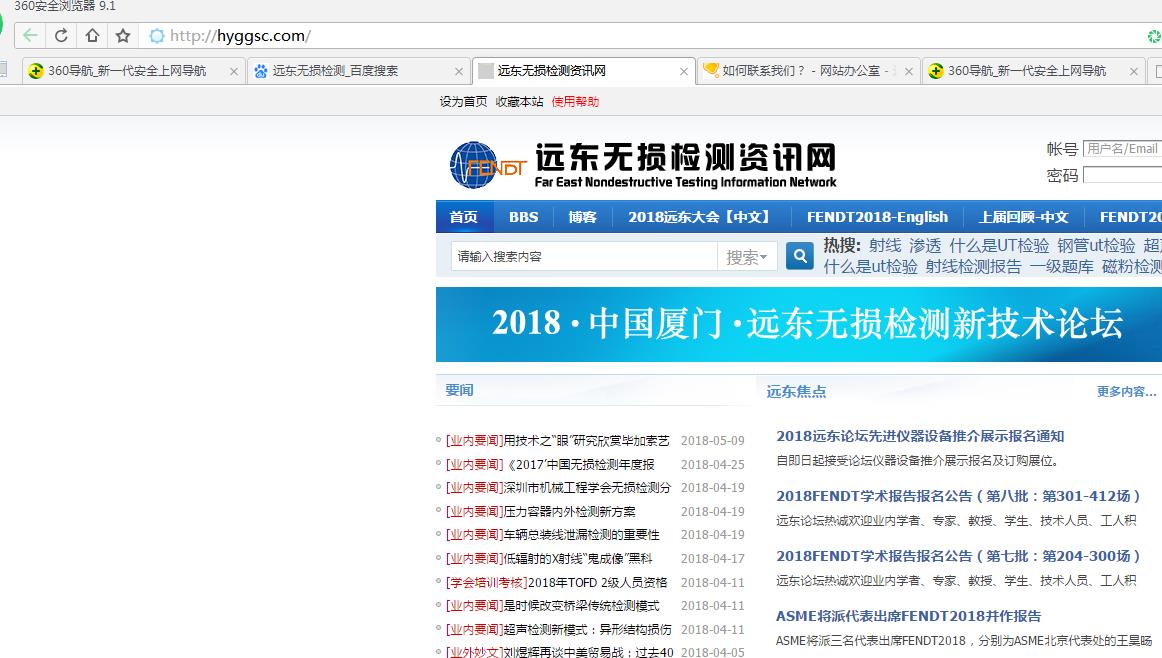Open FENDT2018-English menu item

point(877,217)
